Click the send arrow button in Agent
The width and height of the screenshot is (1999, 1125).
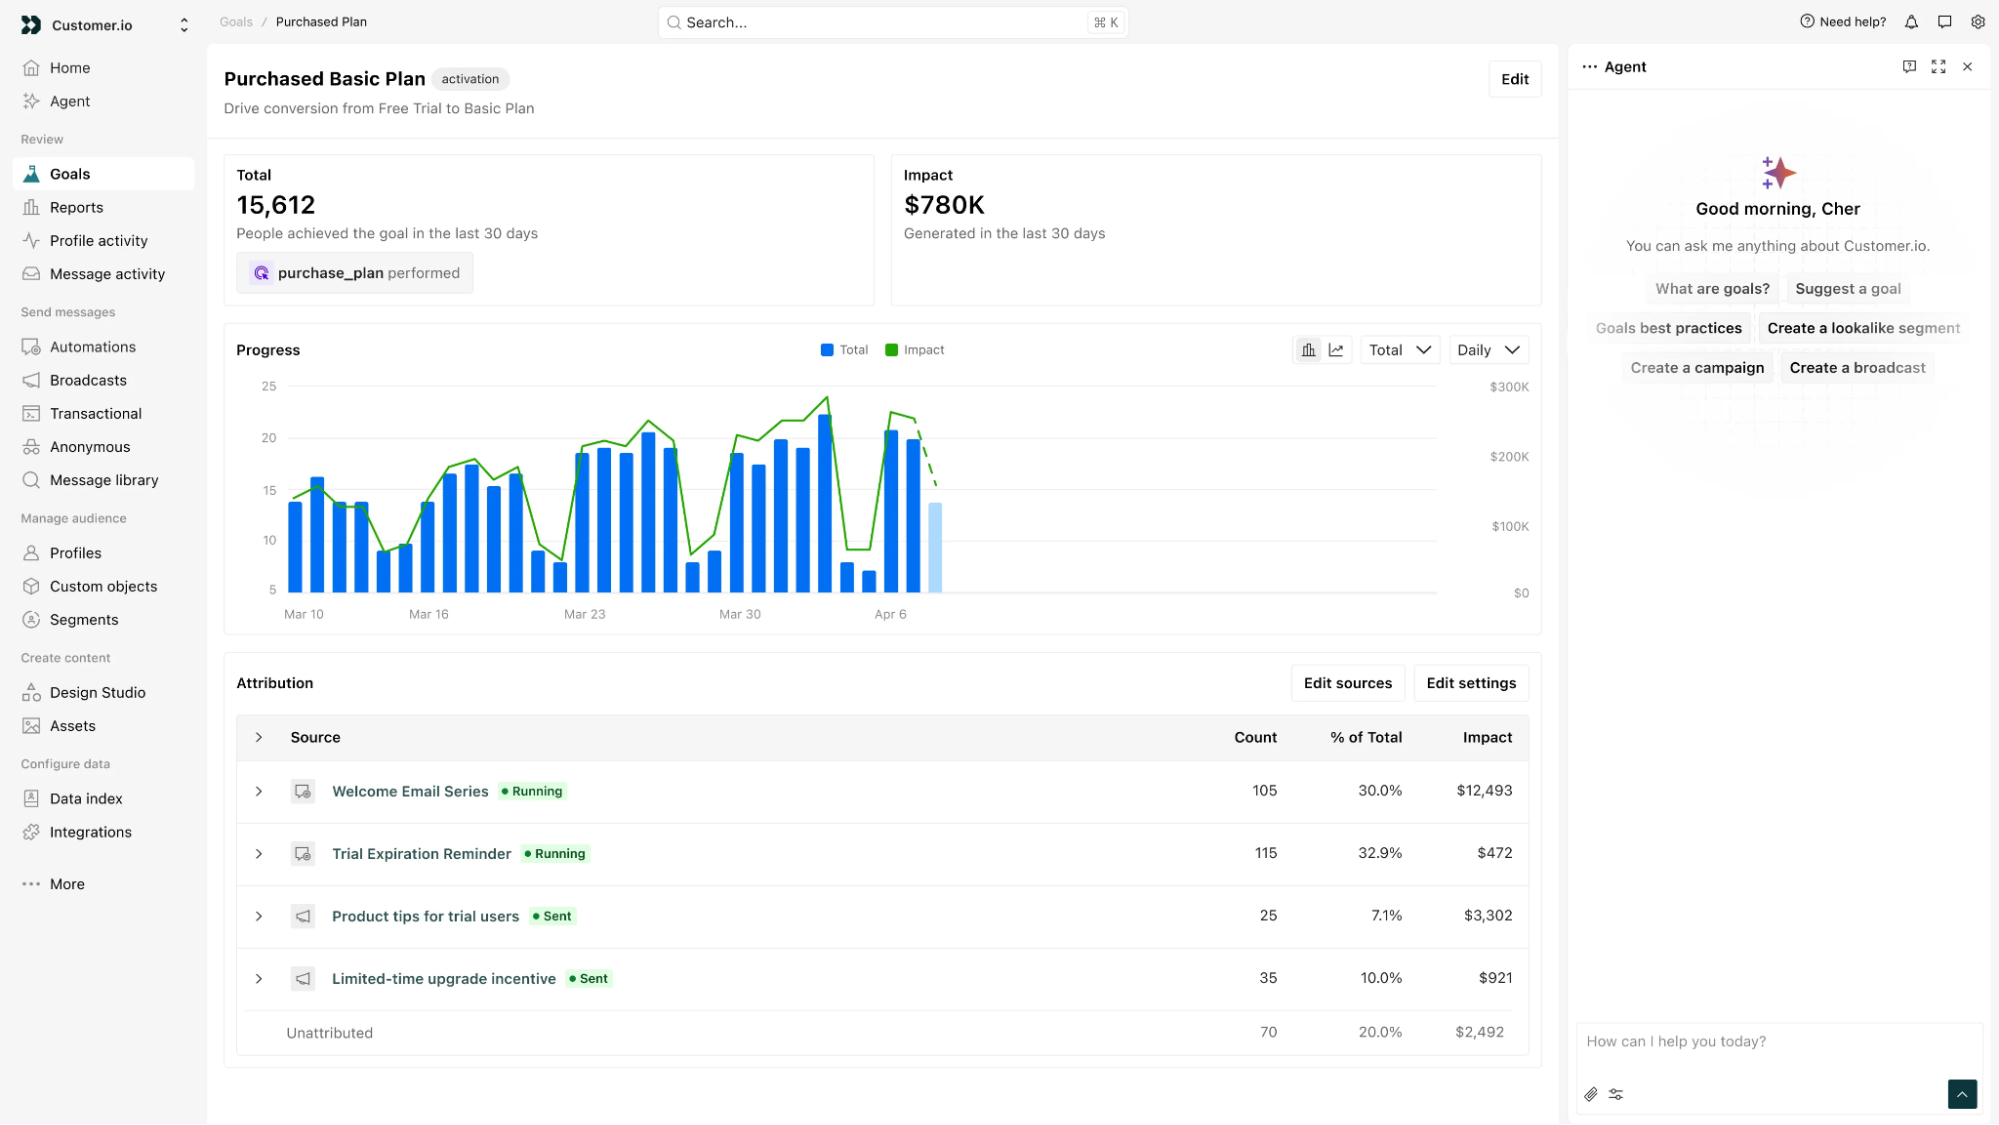[1962, 1095]
